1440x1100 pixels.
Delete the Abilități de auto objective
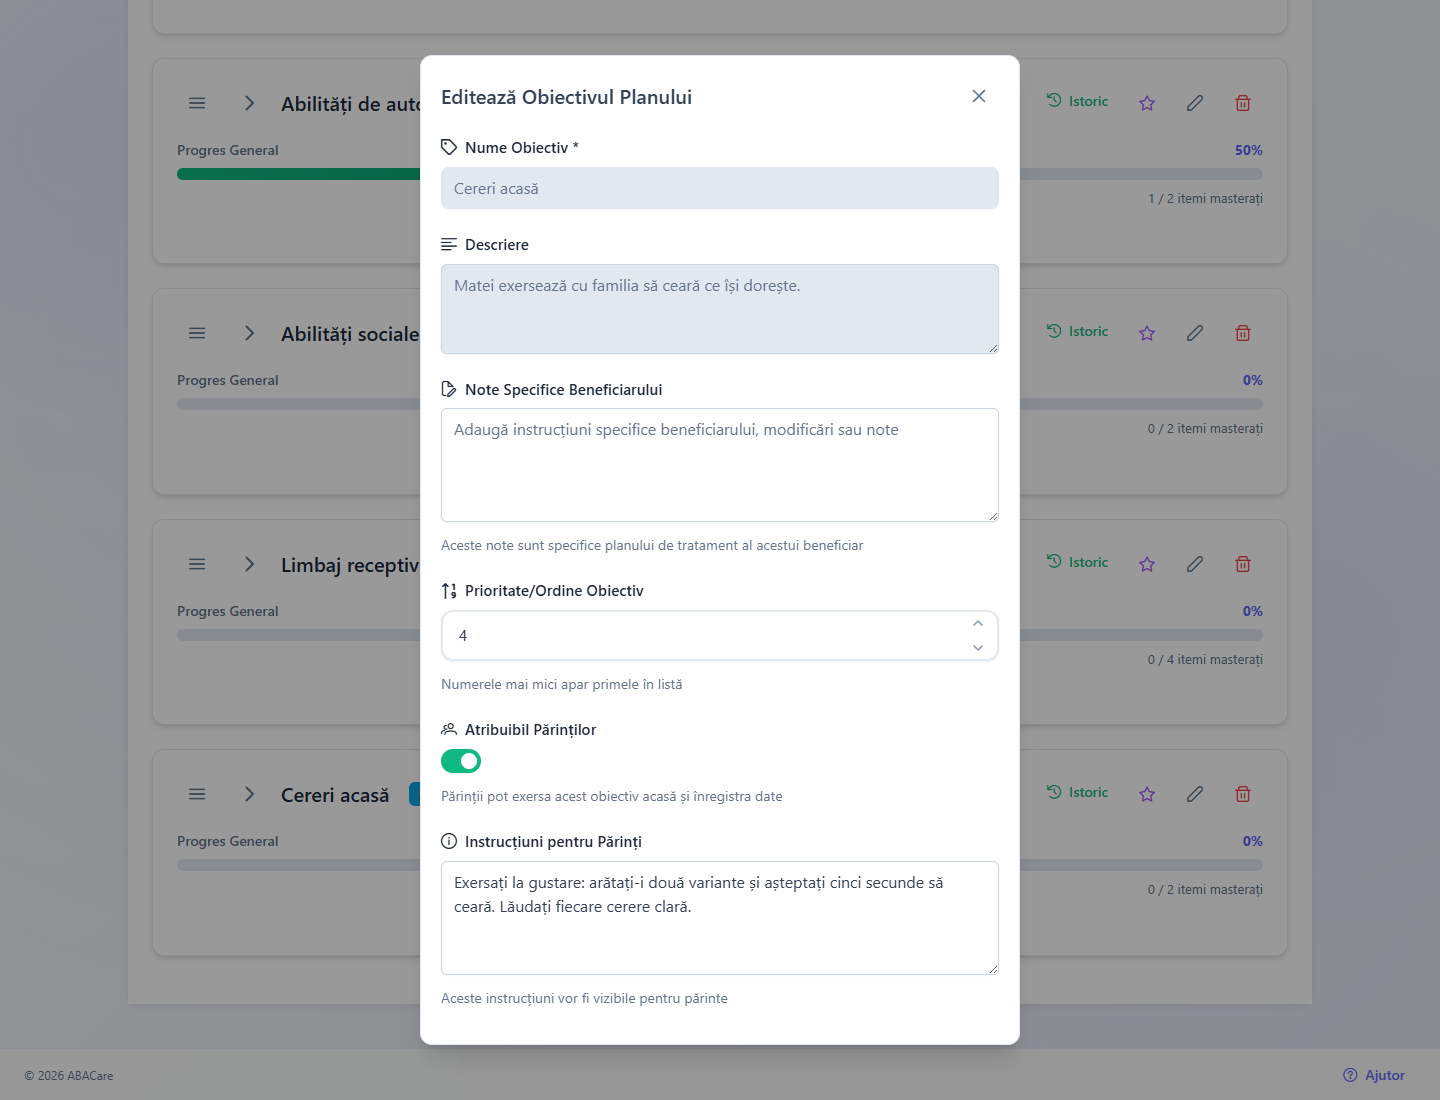(x=1243, y=103)
